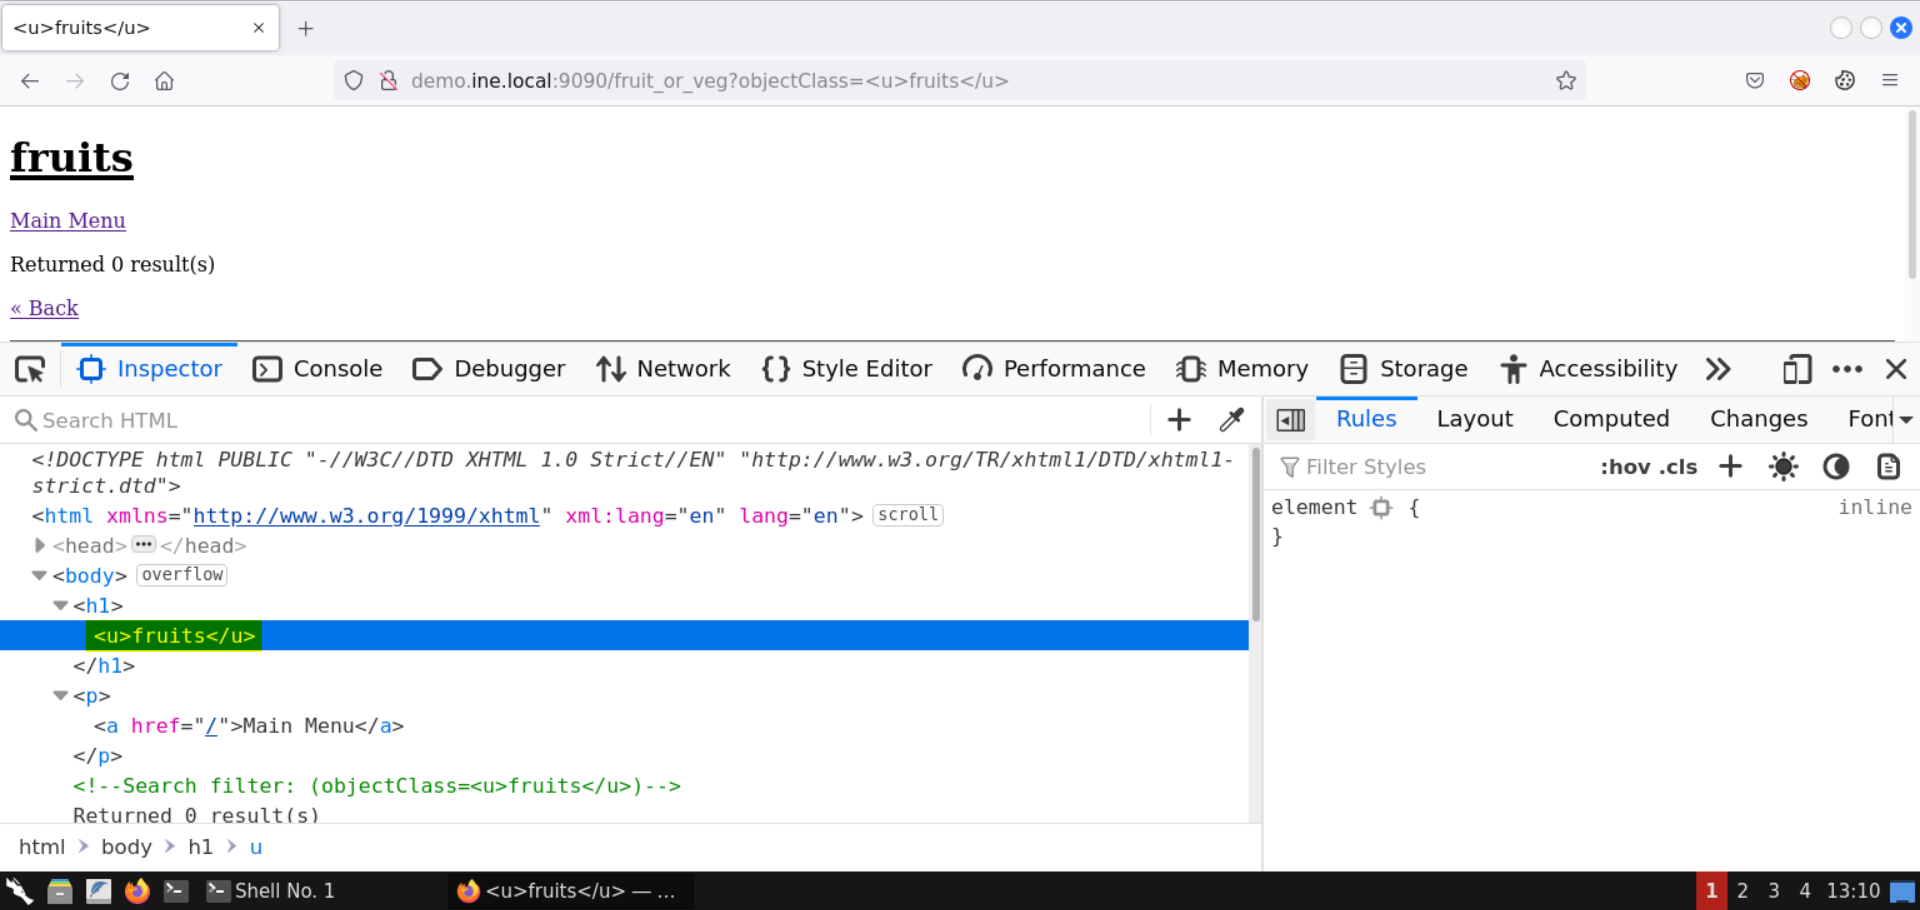Screen dimensions: 1920x910
Task: Toggle the :hov pseudo-class panel
Action: tap(1624, 467)
